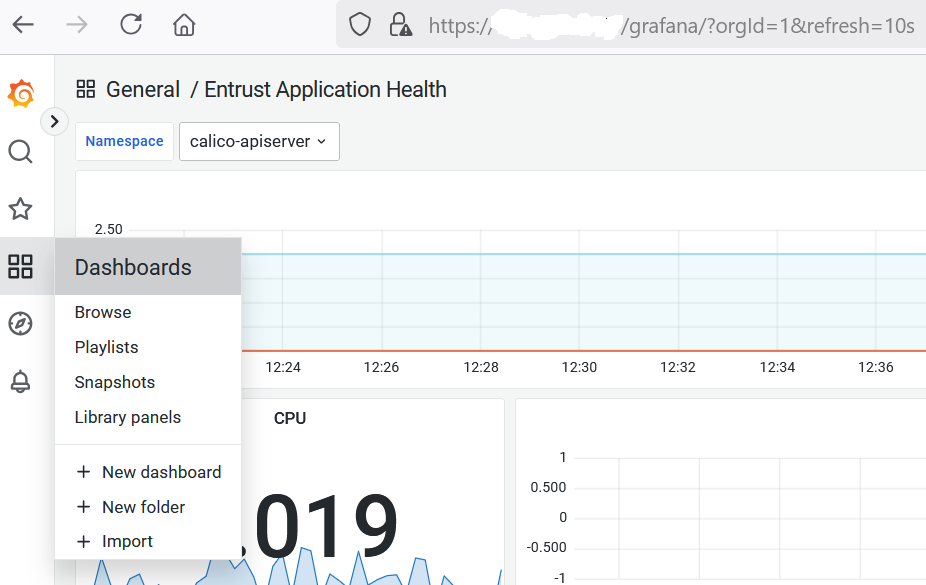The width and height of the screenshot is (926, 585).
Task: Click the browser address bar URL
Action: point(671,25)
